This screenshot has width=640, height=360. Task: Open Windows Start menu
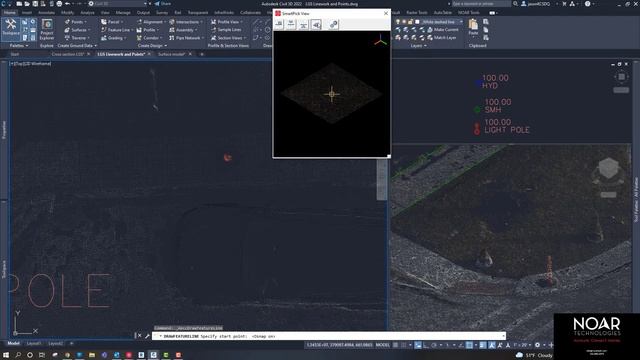[x=6, y=355]
